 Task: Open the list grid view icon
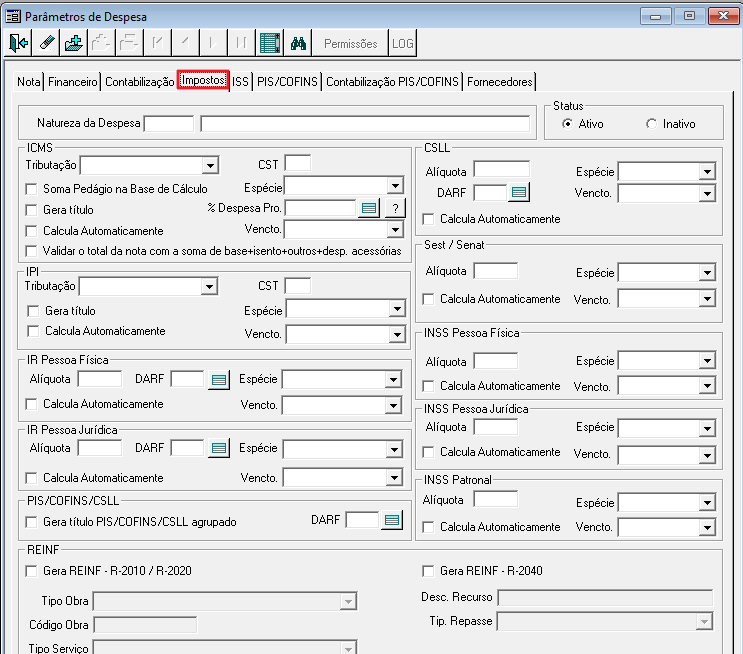270,43
